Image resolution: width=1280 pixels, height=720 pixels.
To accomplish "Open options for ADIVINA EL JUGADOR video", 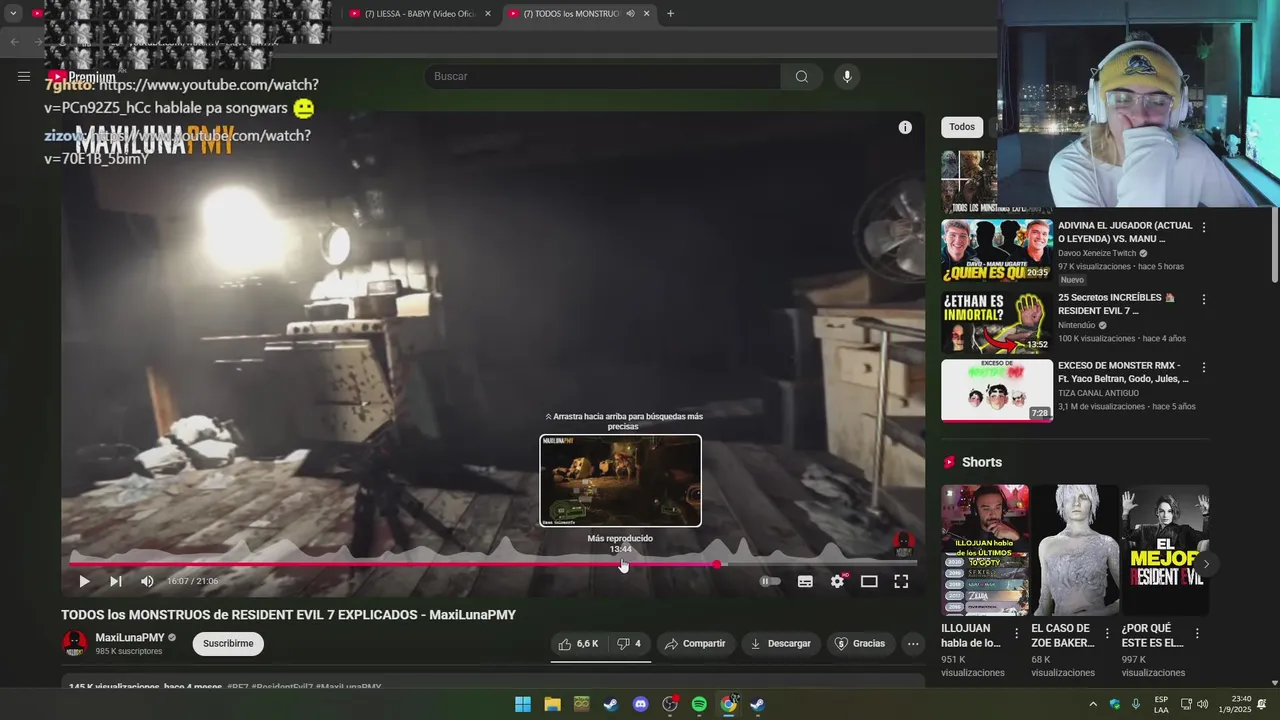I will pyautogui.click(x=1204, y=228).
